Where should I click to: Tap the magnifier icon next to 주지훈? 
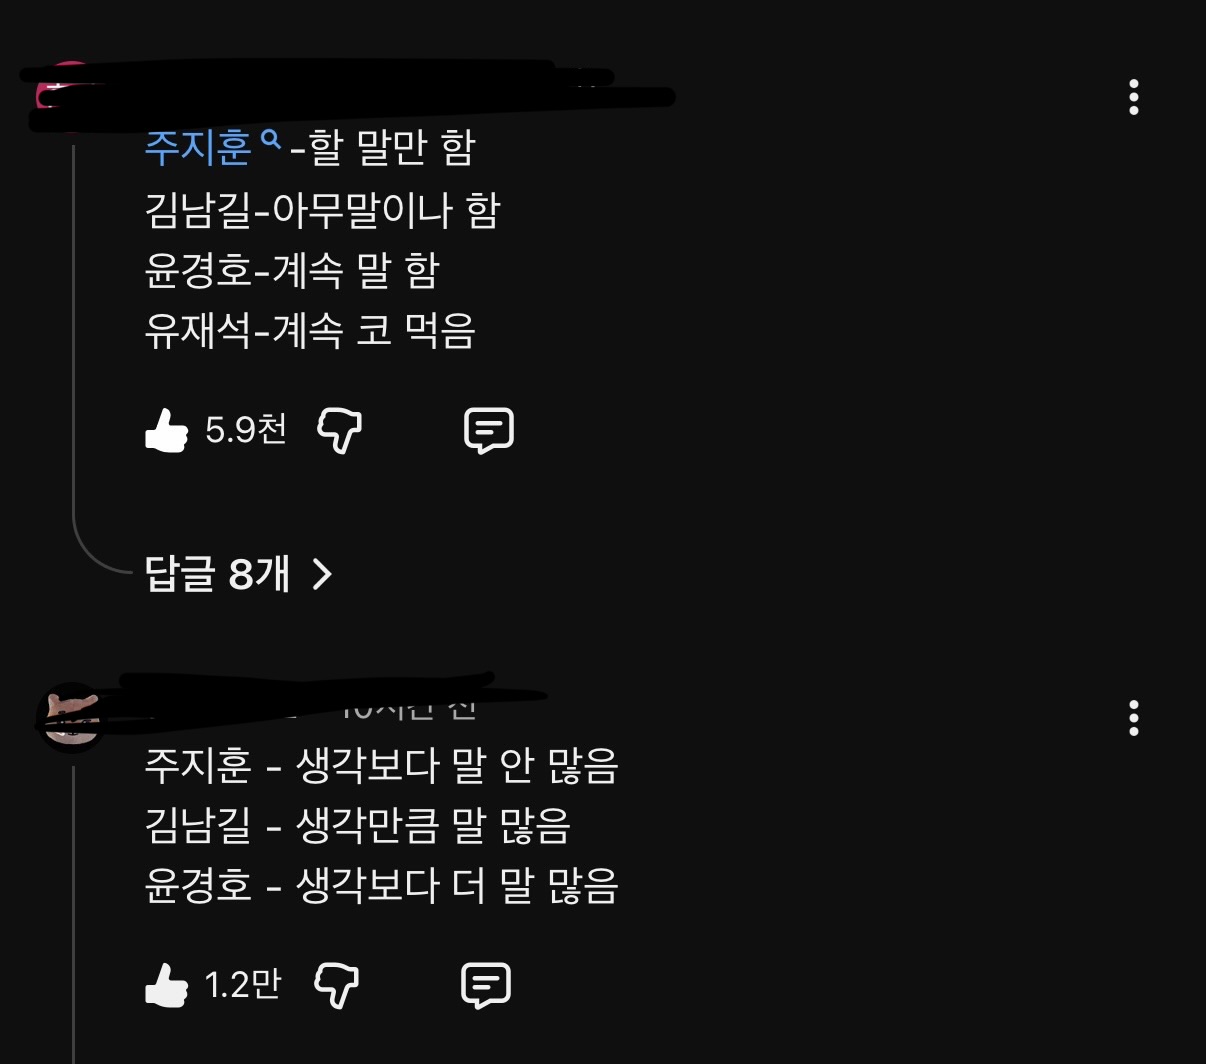(270, 140)
